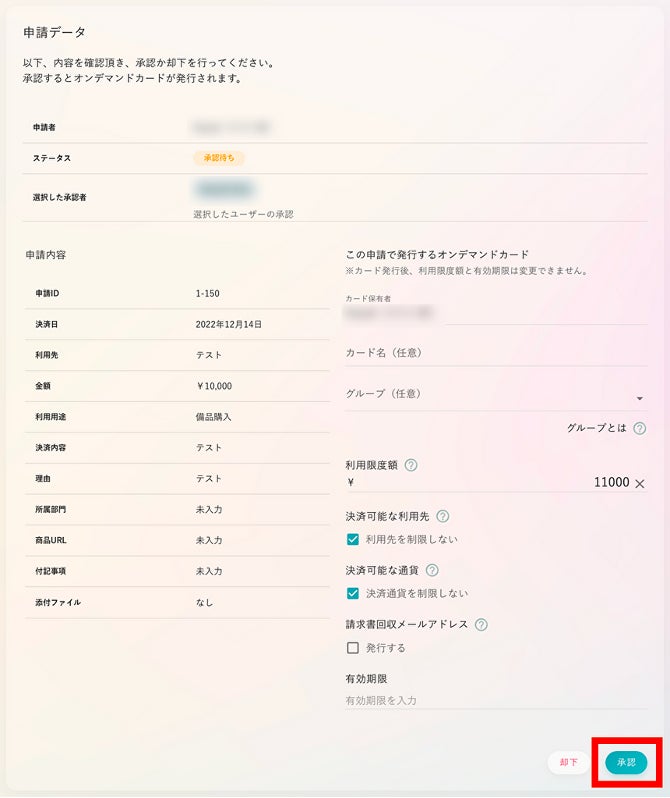Approve the request with 承認 button
The width and height of the screenshot is (670, 798).
(626, 762)
